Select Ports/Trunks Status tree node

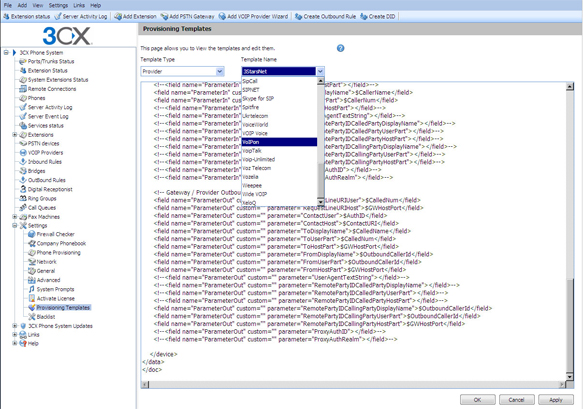point(51,61)
